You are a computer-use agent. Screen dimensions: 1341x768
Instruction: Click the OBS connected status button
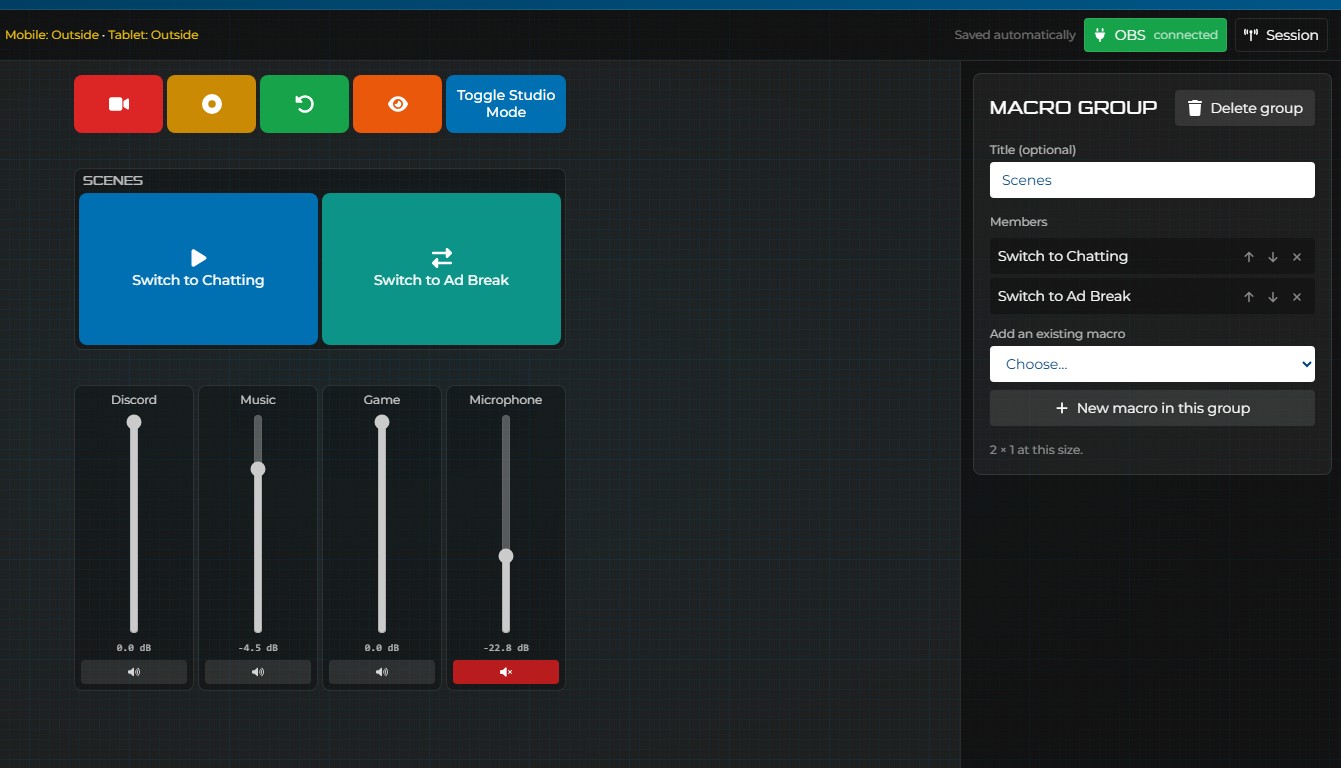1155,35
